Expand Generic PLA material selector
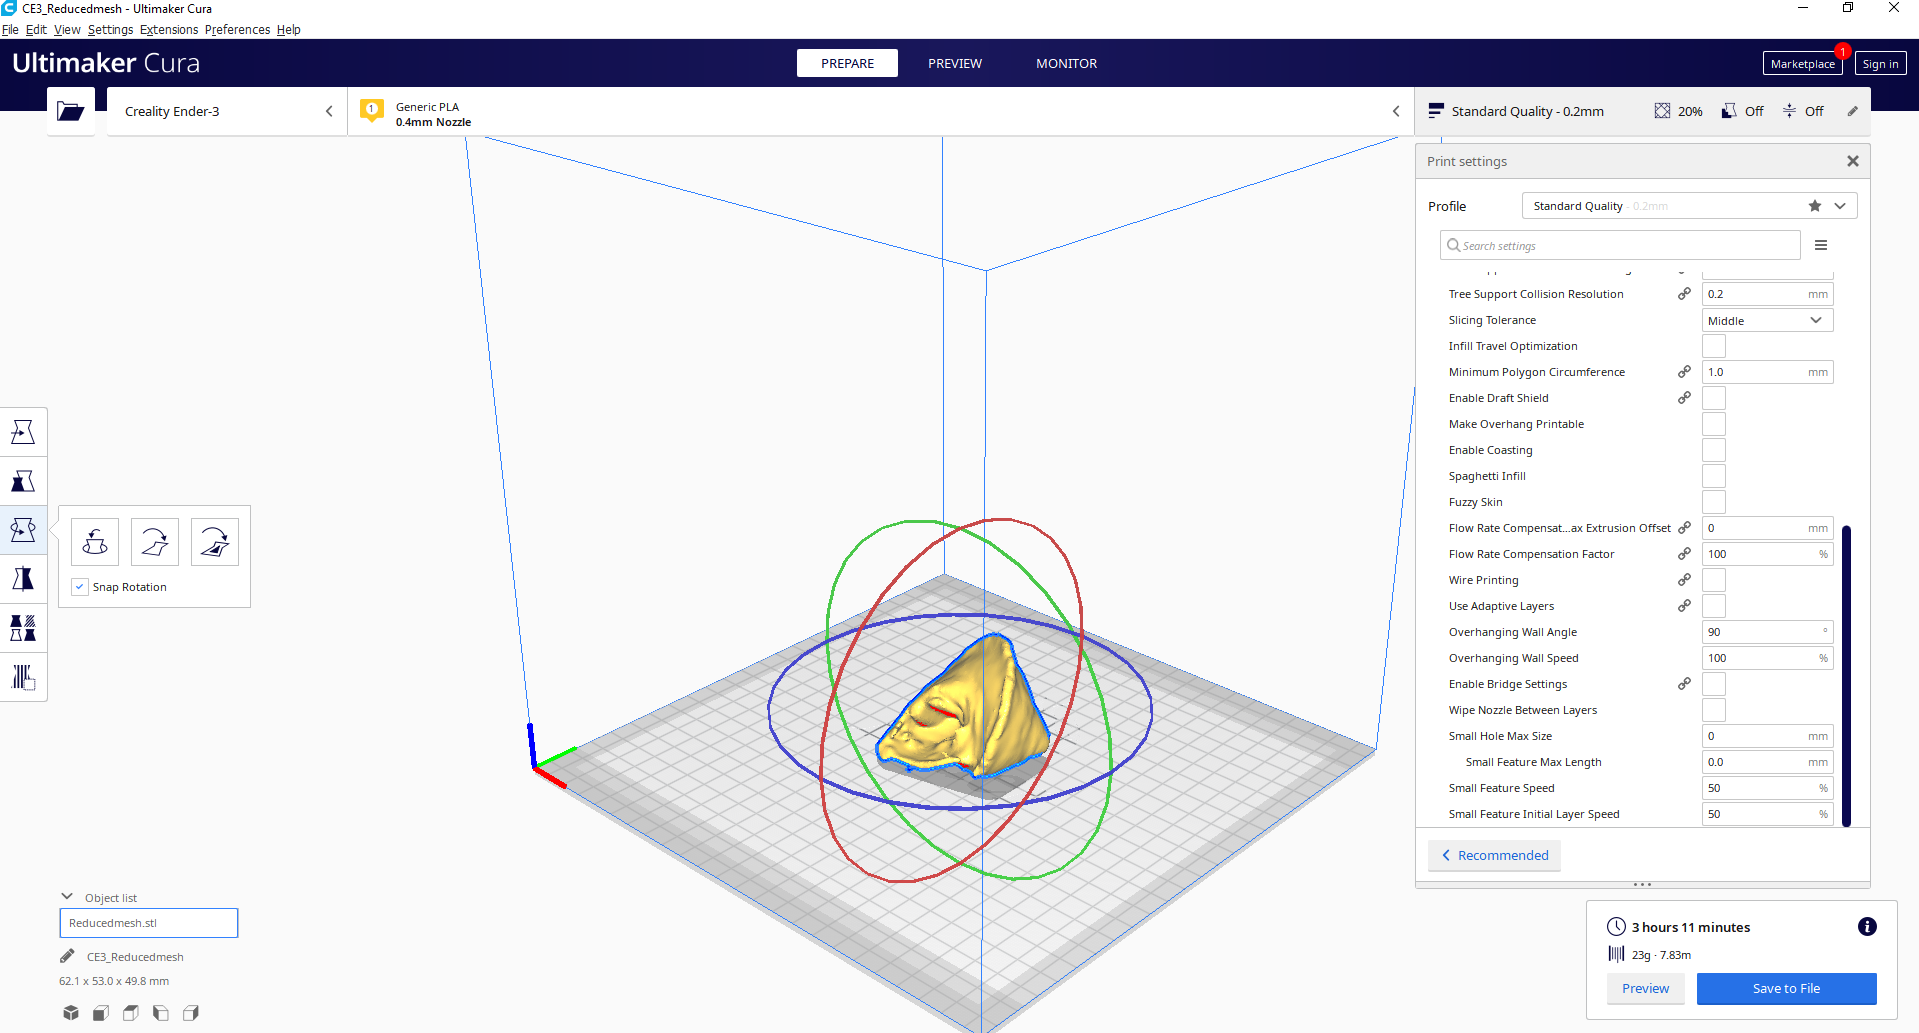The height and width of the screenshot is (1033, 1919). tap(881, 111)
